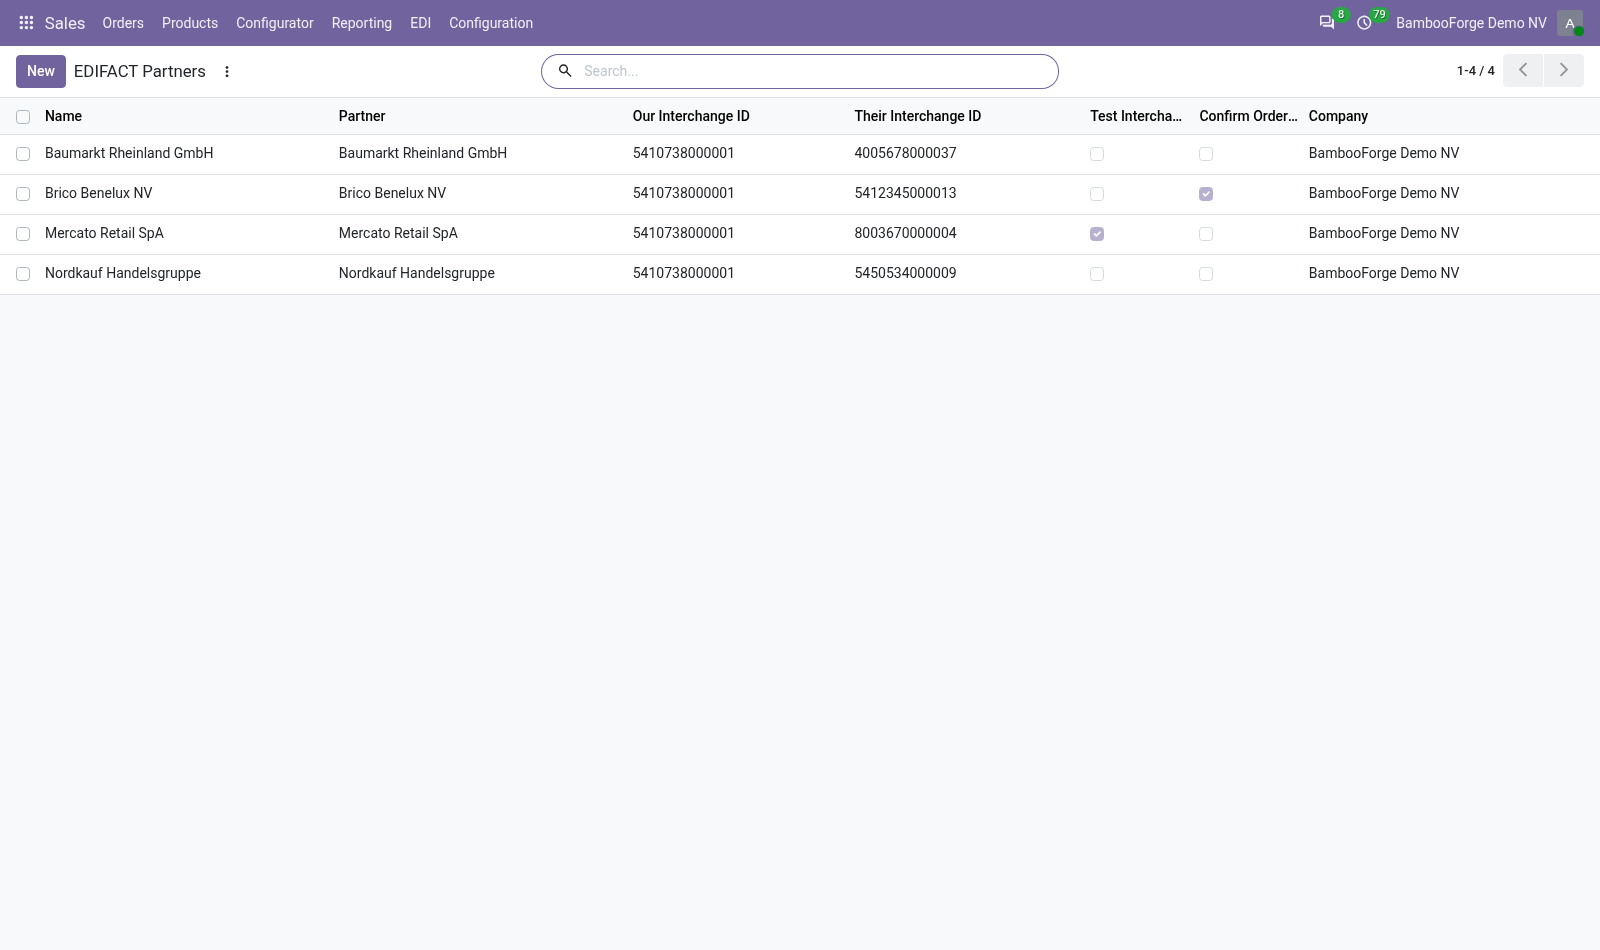Open the Brico Benelux NV name cell
The width and height of the screenshot is (1600, 950).
tap(99, 193)
